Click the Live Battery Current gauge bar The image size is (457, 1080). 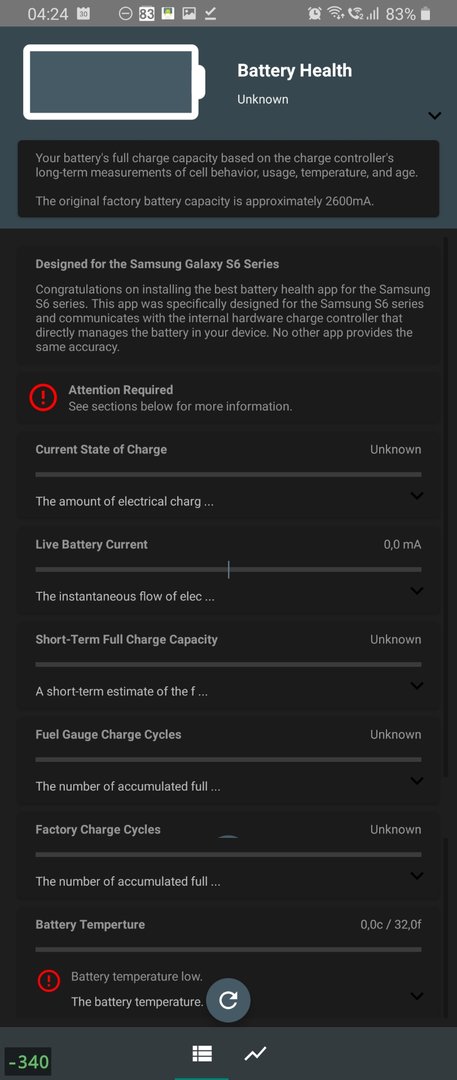(x=228, y=570)
